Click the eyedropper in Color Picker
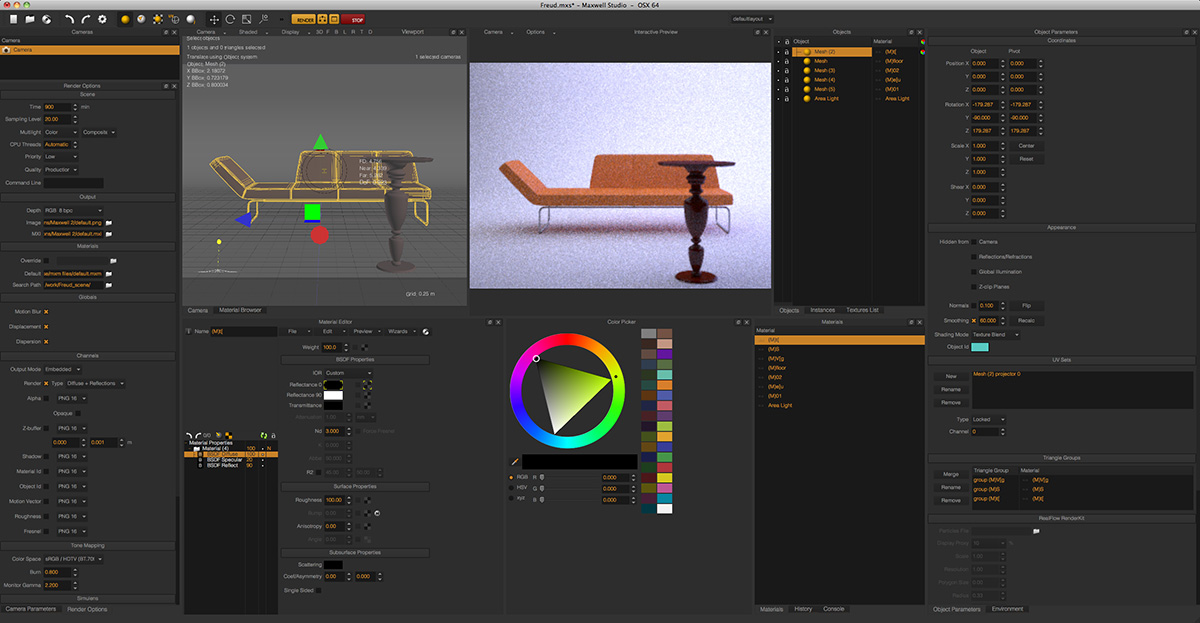The image size is (1200, 623). (515, 461)
